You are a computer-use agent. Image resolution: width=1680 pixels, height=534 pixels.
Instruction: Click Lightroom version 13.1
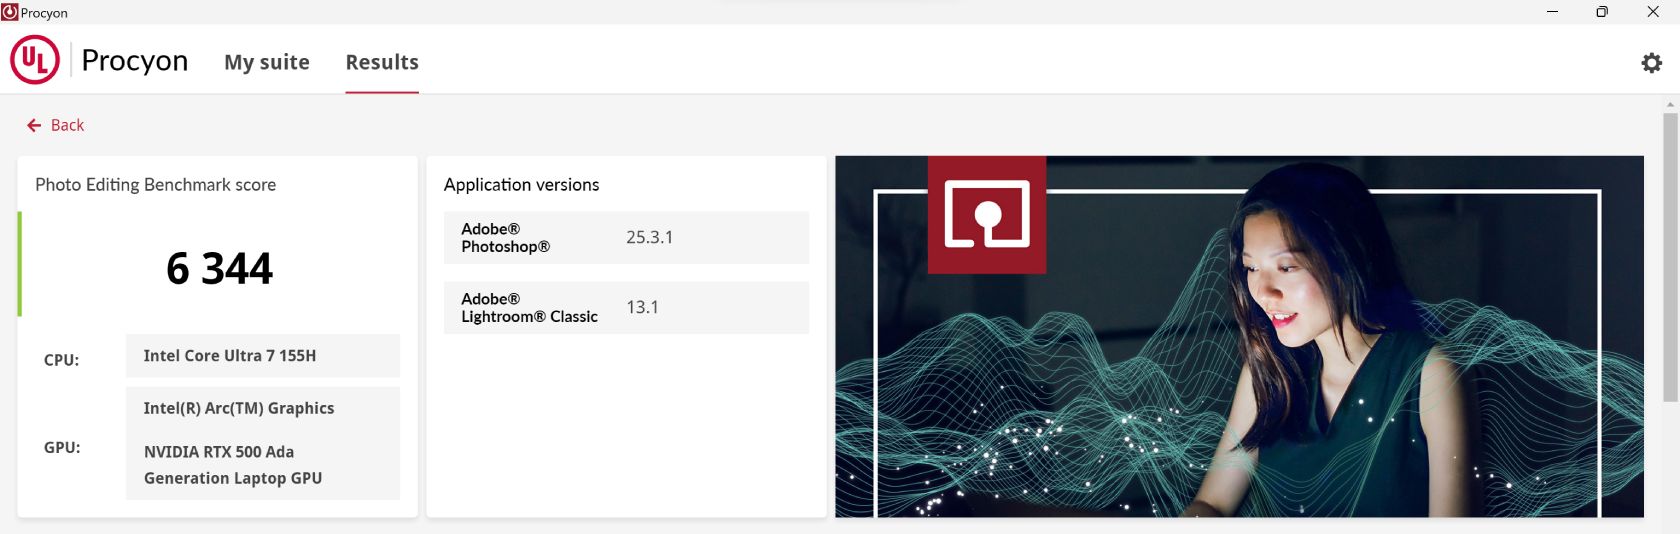[642, 307]
